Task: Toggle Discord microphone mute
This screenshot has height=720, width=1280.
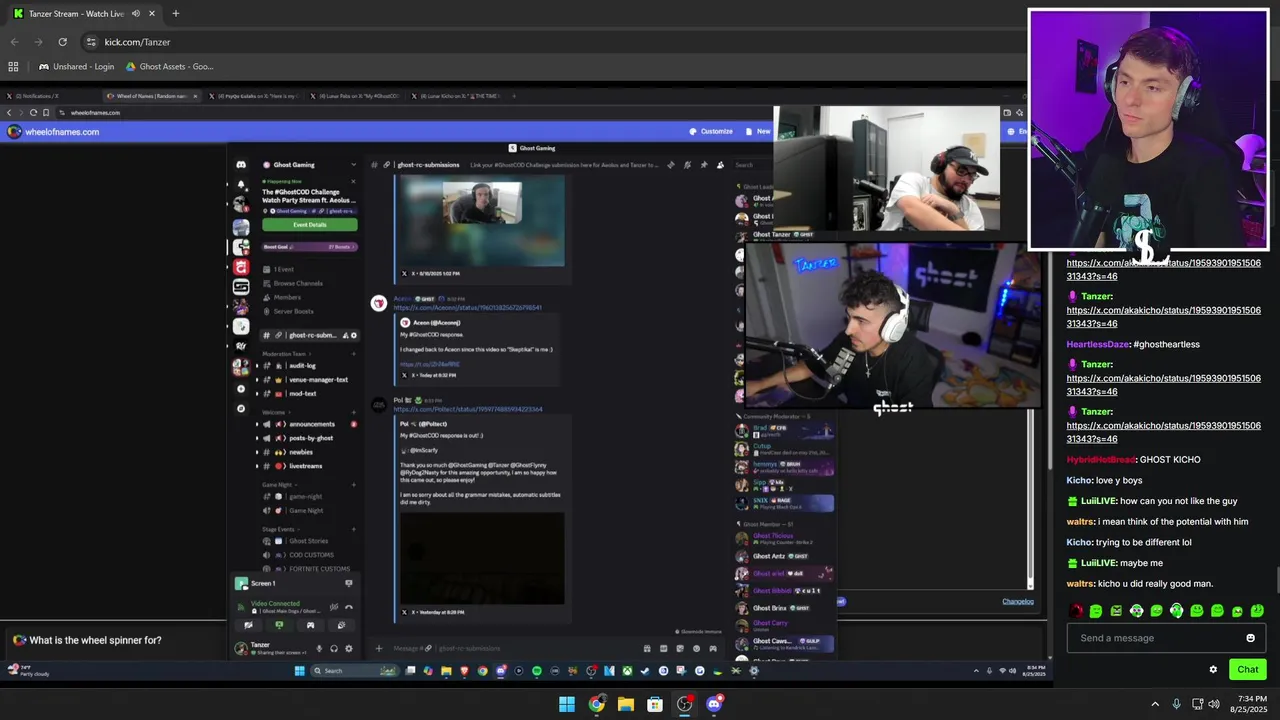Action: (x=319, y=649)
